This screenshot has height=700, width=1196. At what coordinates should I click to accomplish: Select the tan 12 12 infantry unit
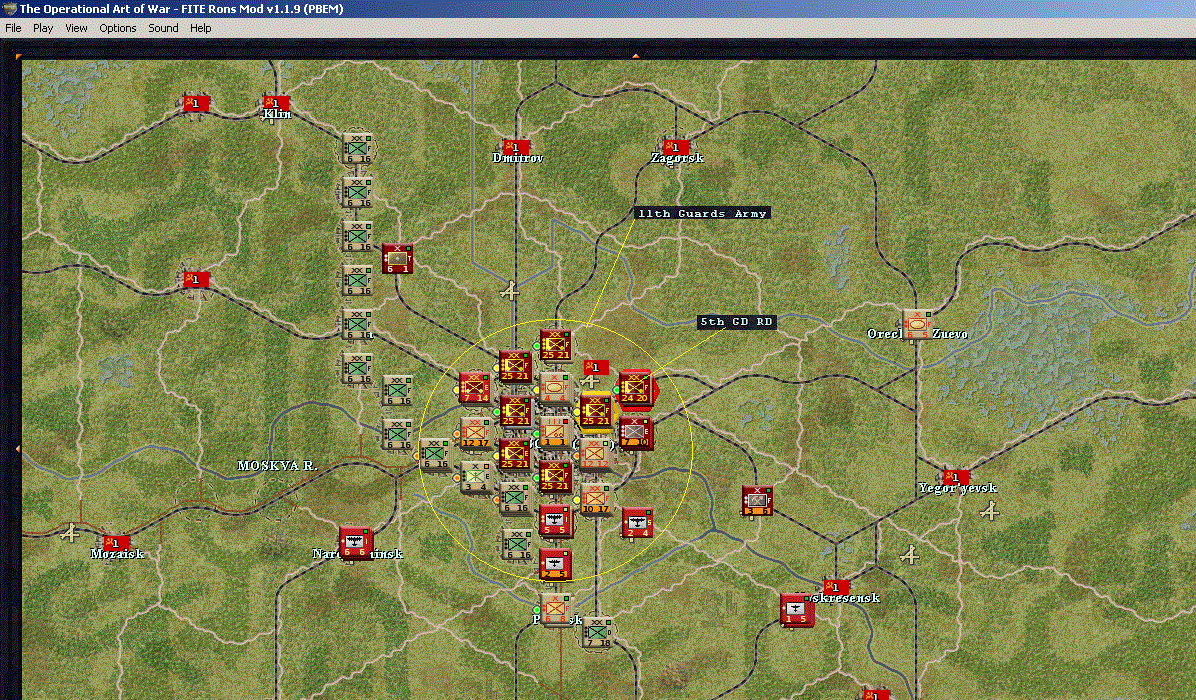[x=595, y=454]
